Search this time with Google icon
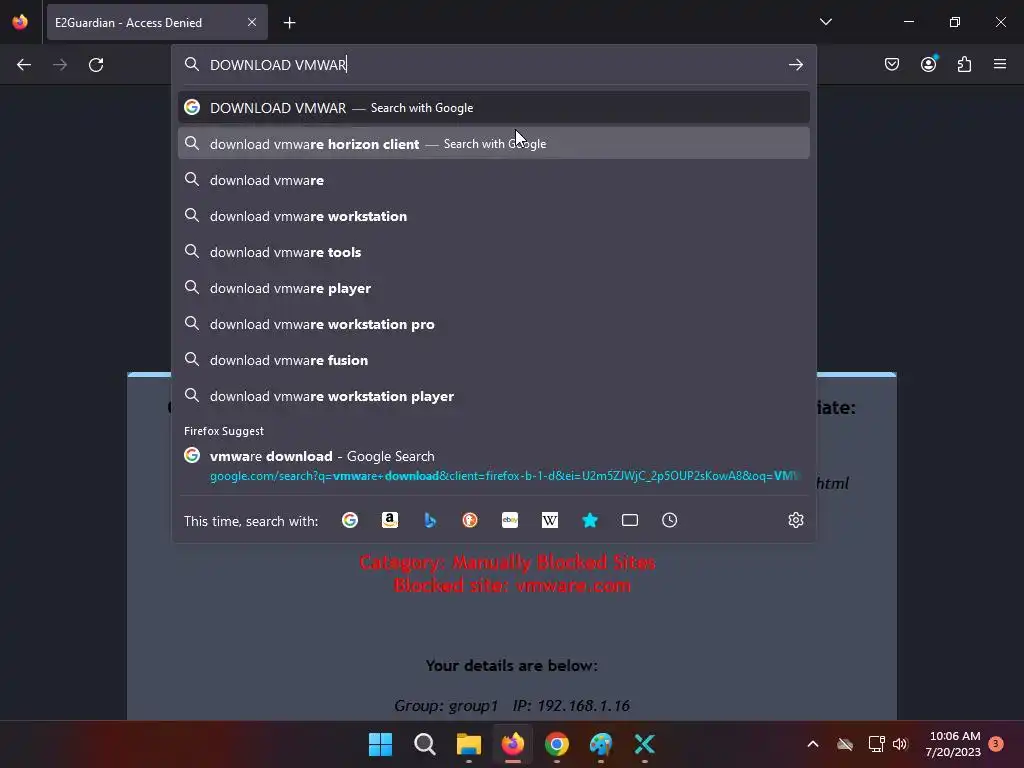The width and height of the screenshot is (1024, 768). 350,520
